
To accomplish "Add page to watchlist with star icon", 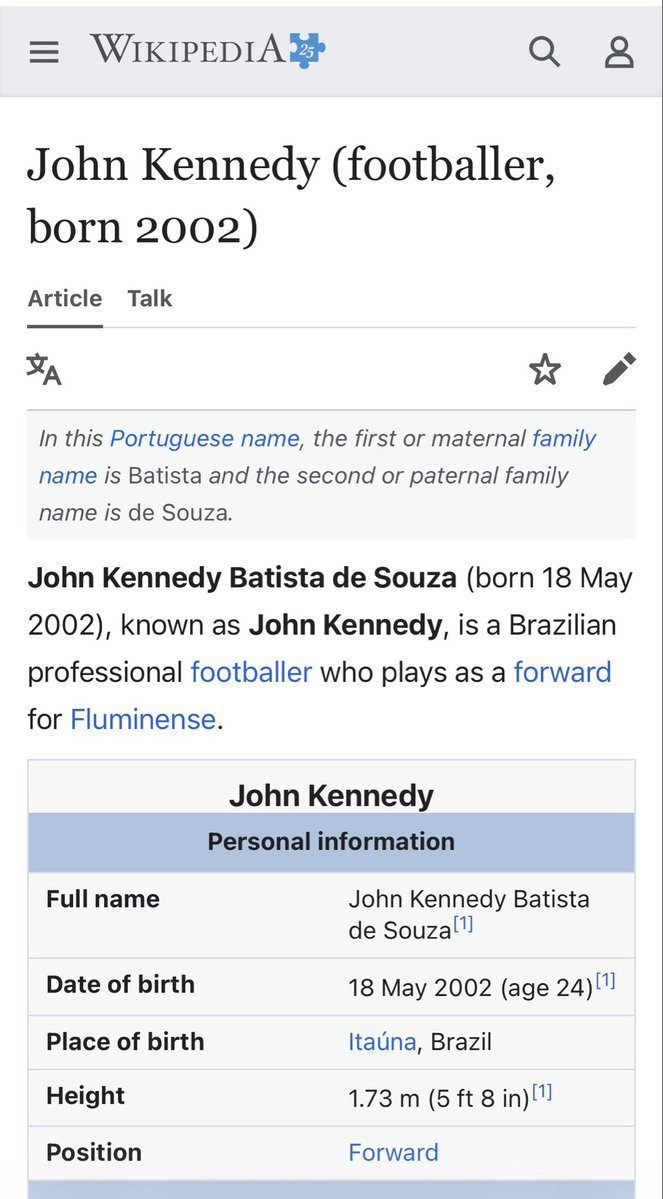I will [x=544, y=369].
